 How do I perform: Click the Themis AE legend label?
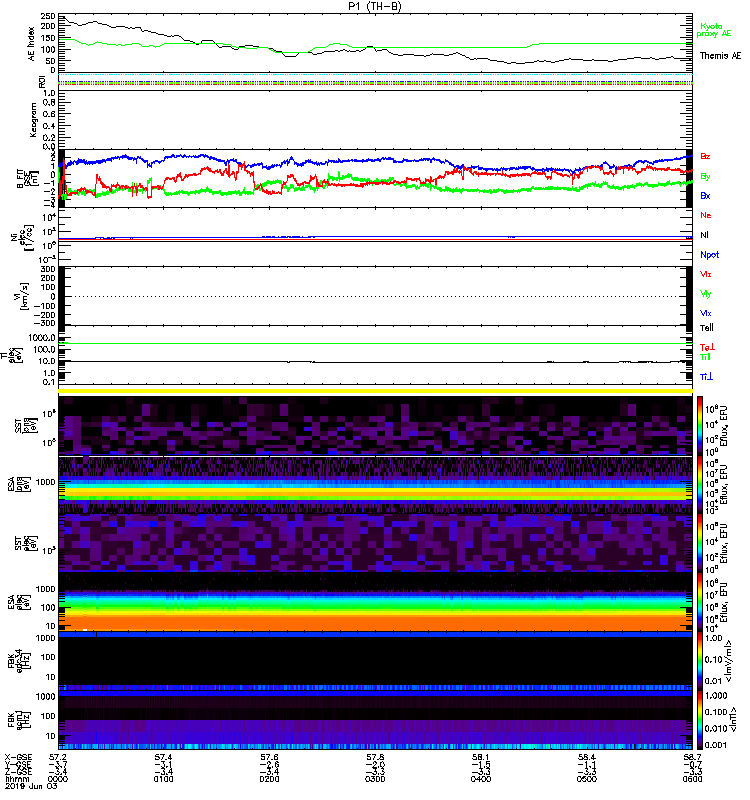point(720,56)
